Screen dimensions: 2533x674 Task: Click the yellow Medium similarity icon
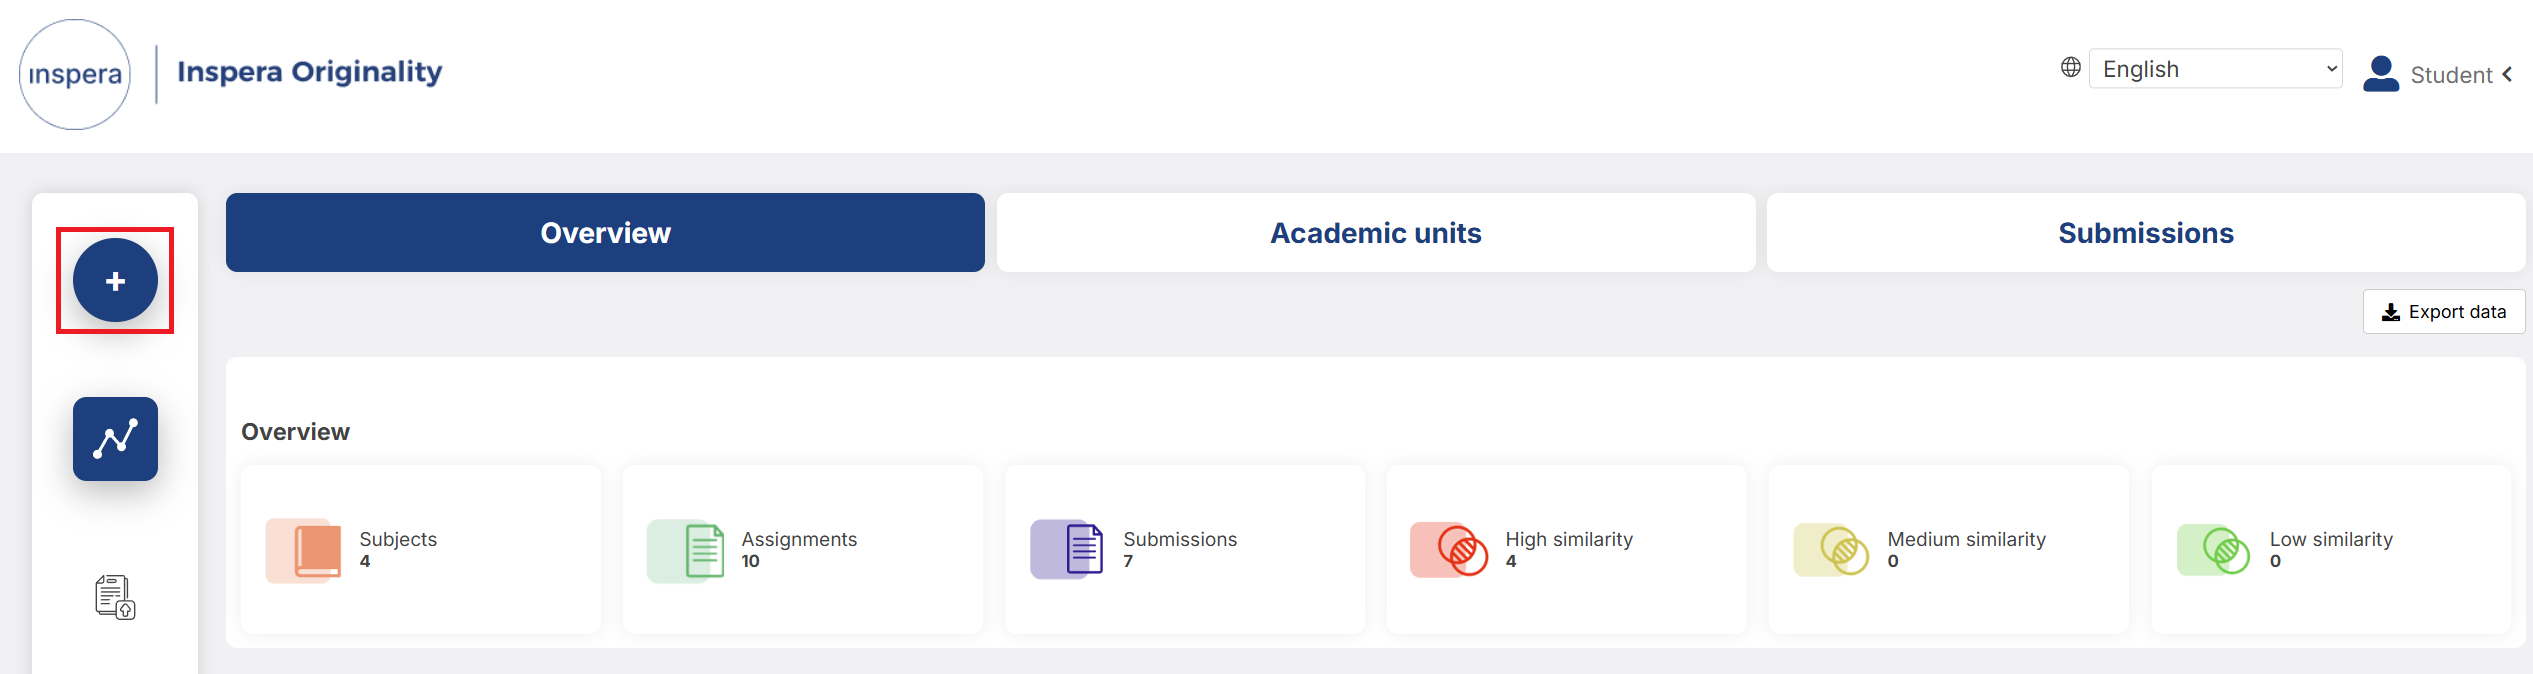pos(1831,549)
